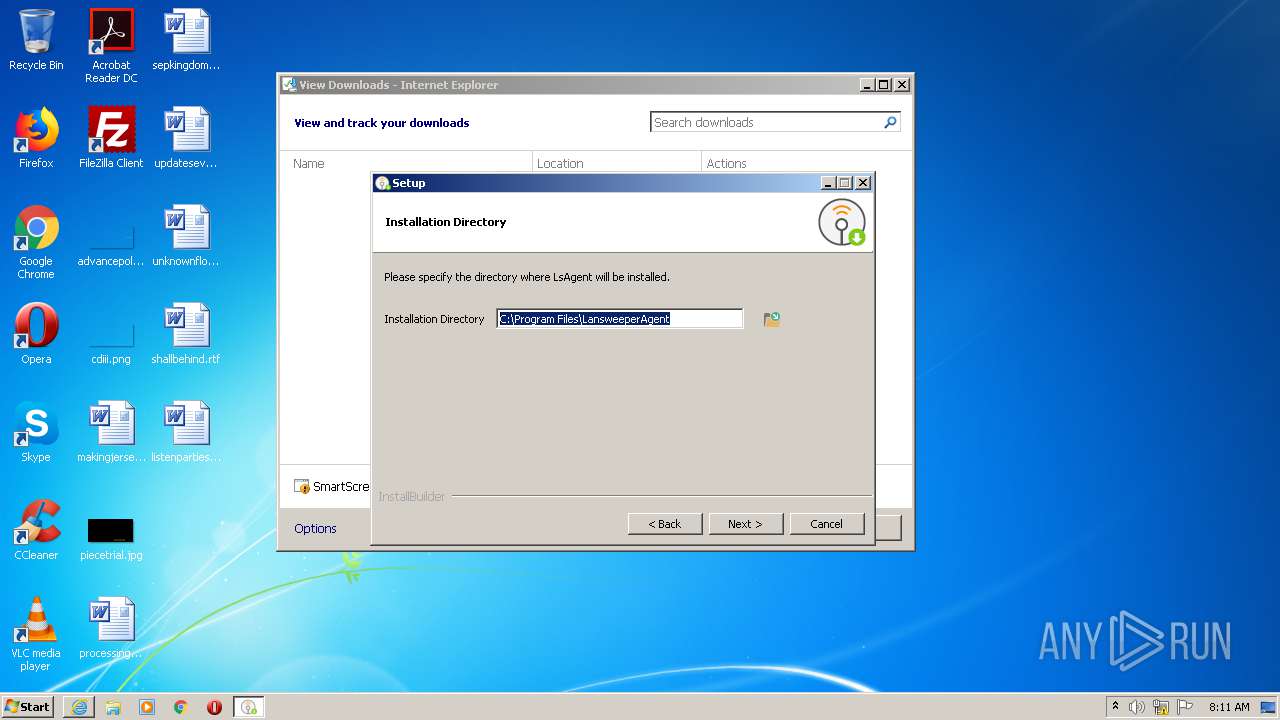Click the Back button in Setup

click(665, 524)
